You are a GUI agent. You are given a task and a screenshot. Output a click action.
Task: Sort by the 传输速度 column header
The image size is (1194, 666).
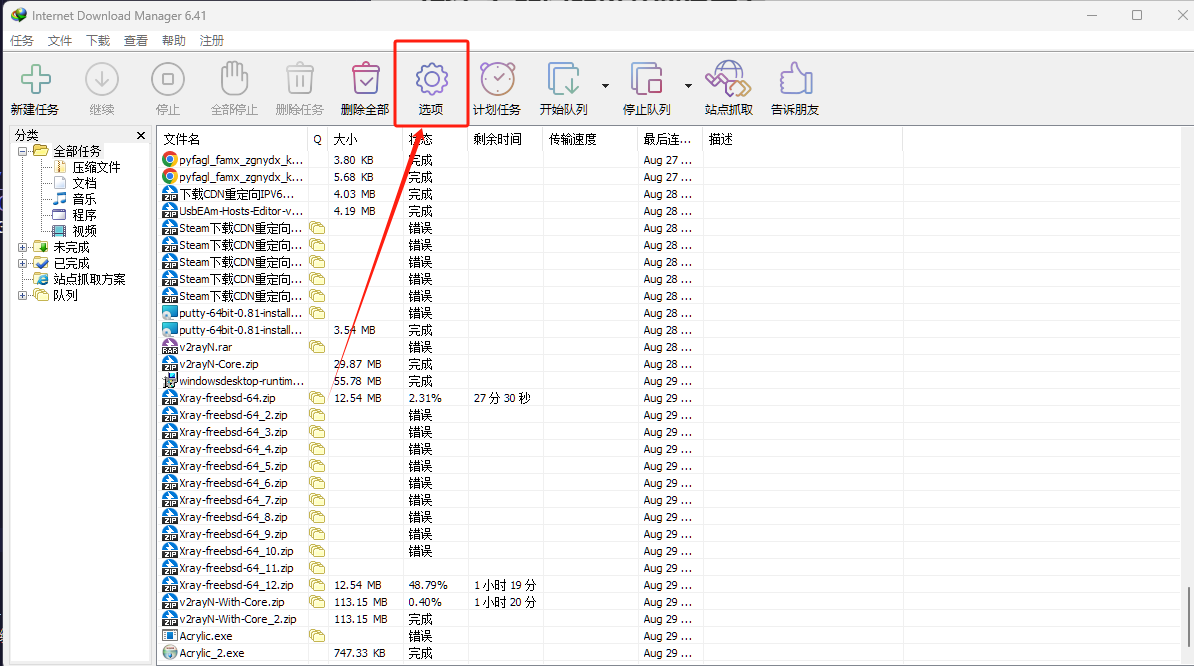pos(590,139)
